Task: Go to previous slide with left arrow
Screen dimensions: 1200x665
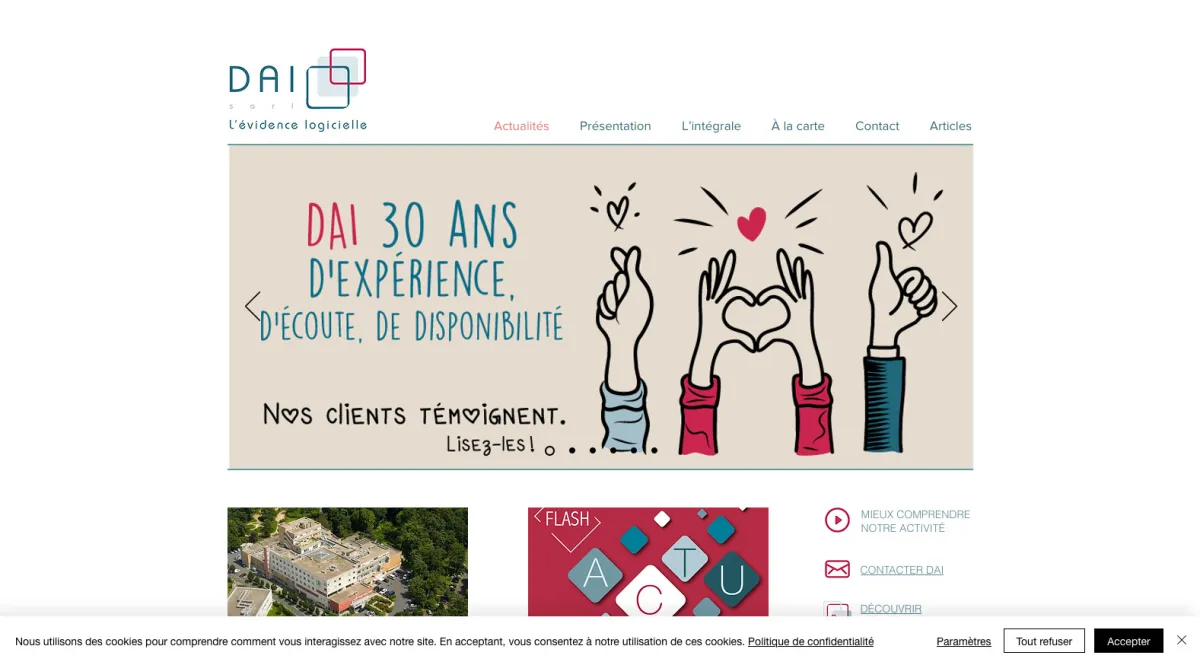Action: tap(253, 306)
